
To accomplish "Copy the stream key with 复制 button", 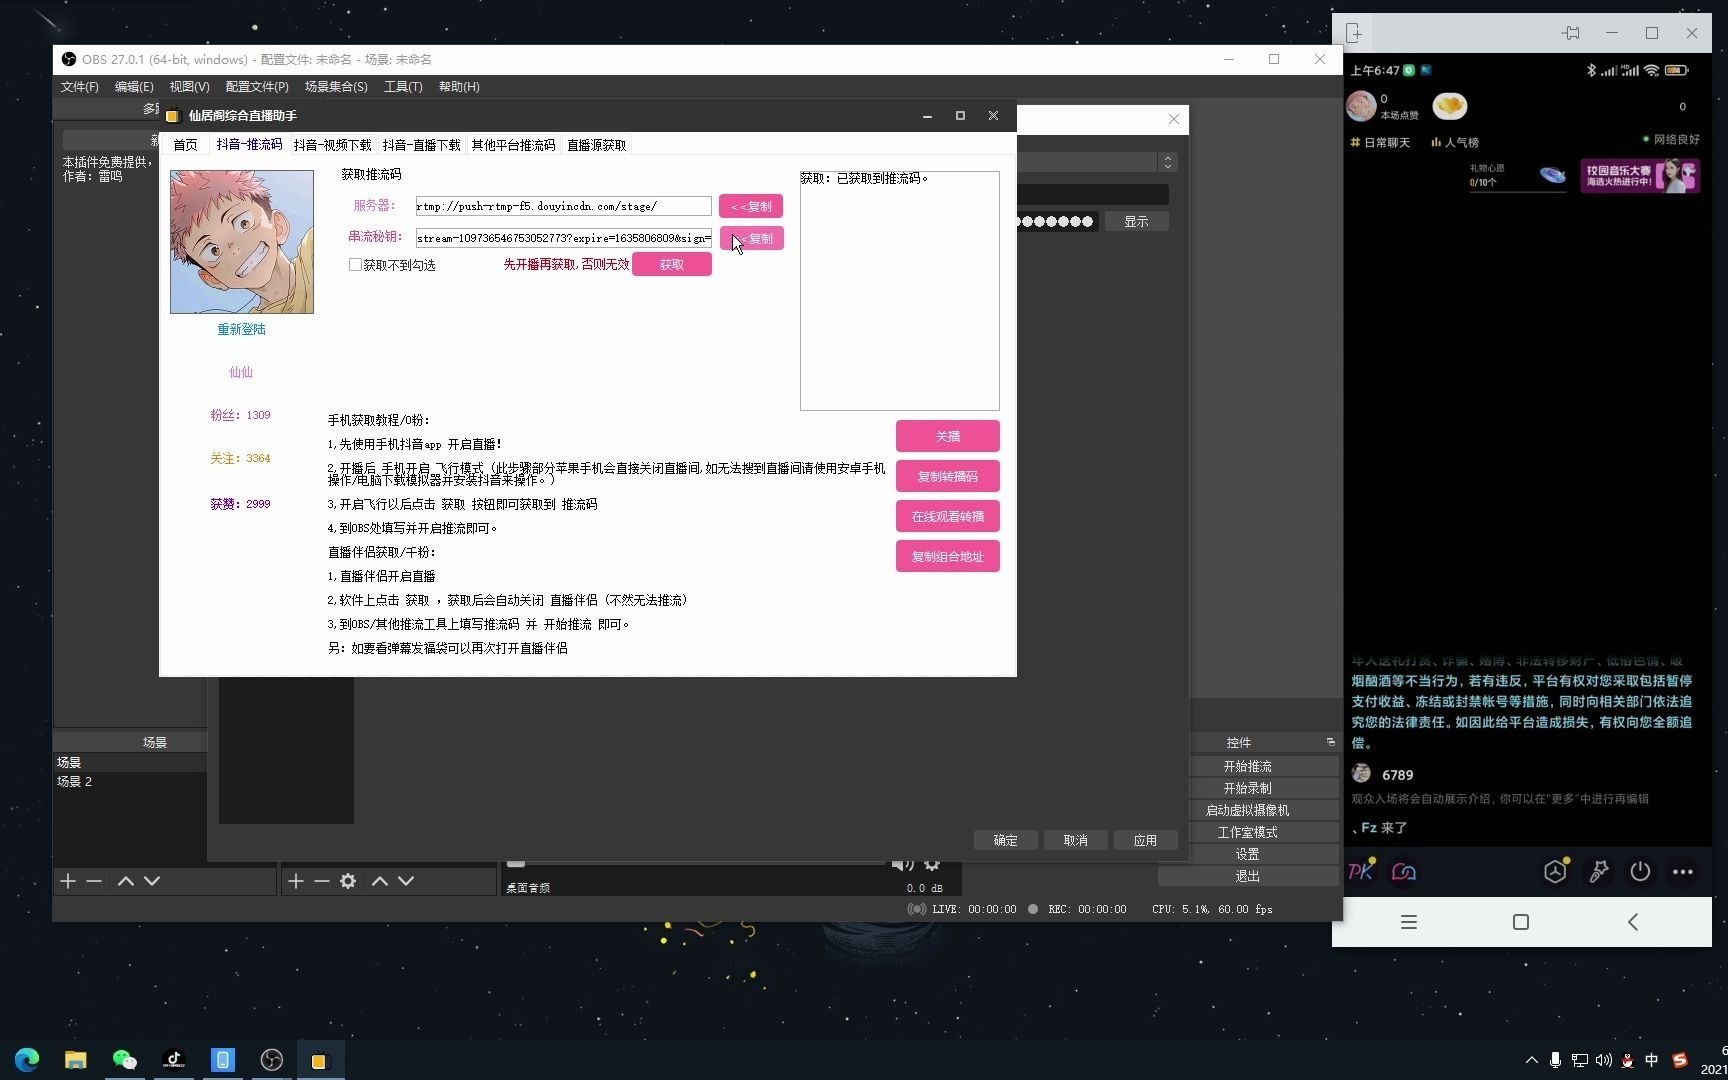I will [751, 238].
